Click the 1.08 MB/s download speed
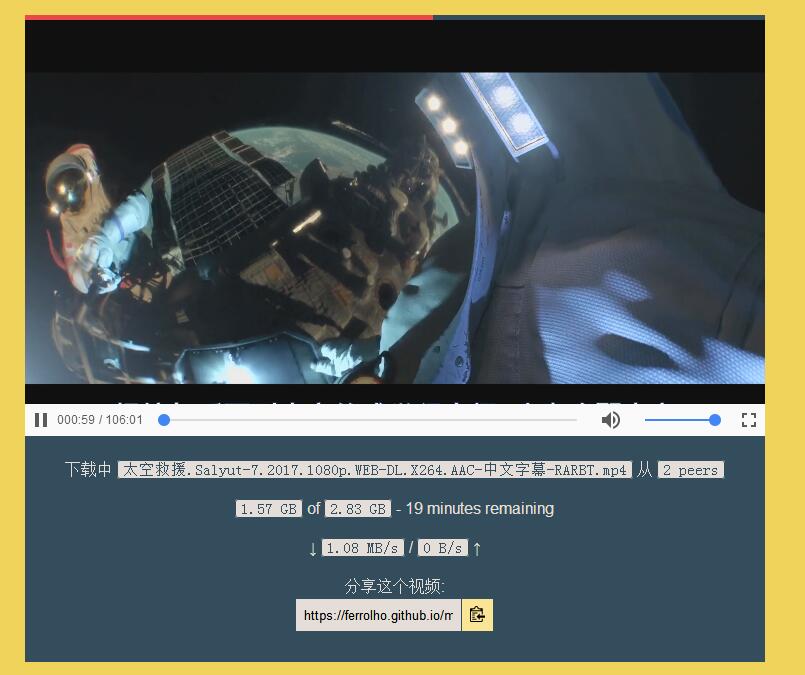The image size is (805, 675). [x=363, y=548]
